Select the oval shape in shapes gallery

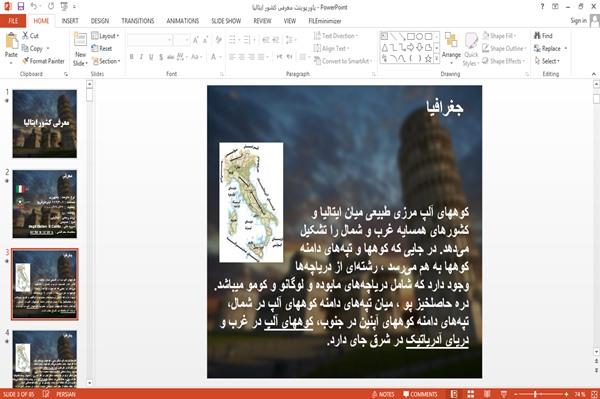pos(420,36)
